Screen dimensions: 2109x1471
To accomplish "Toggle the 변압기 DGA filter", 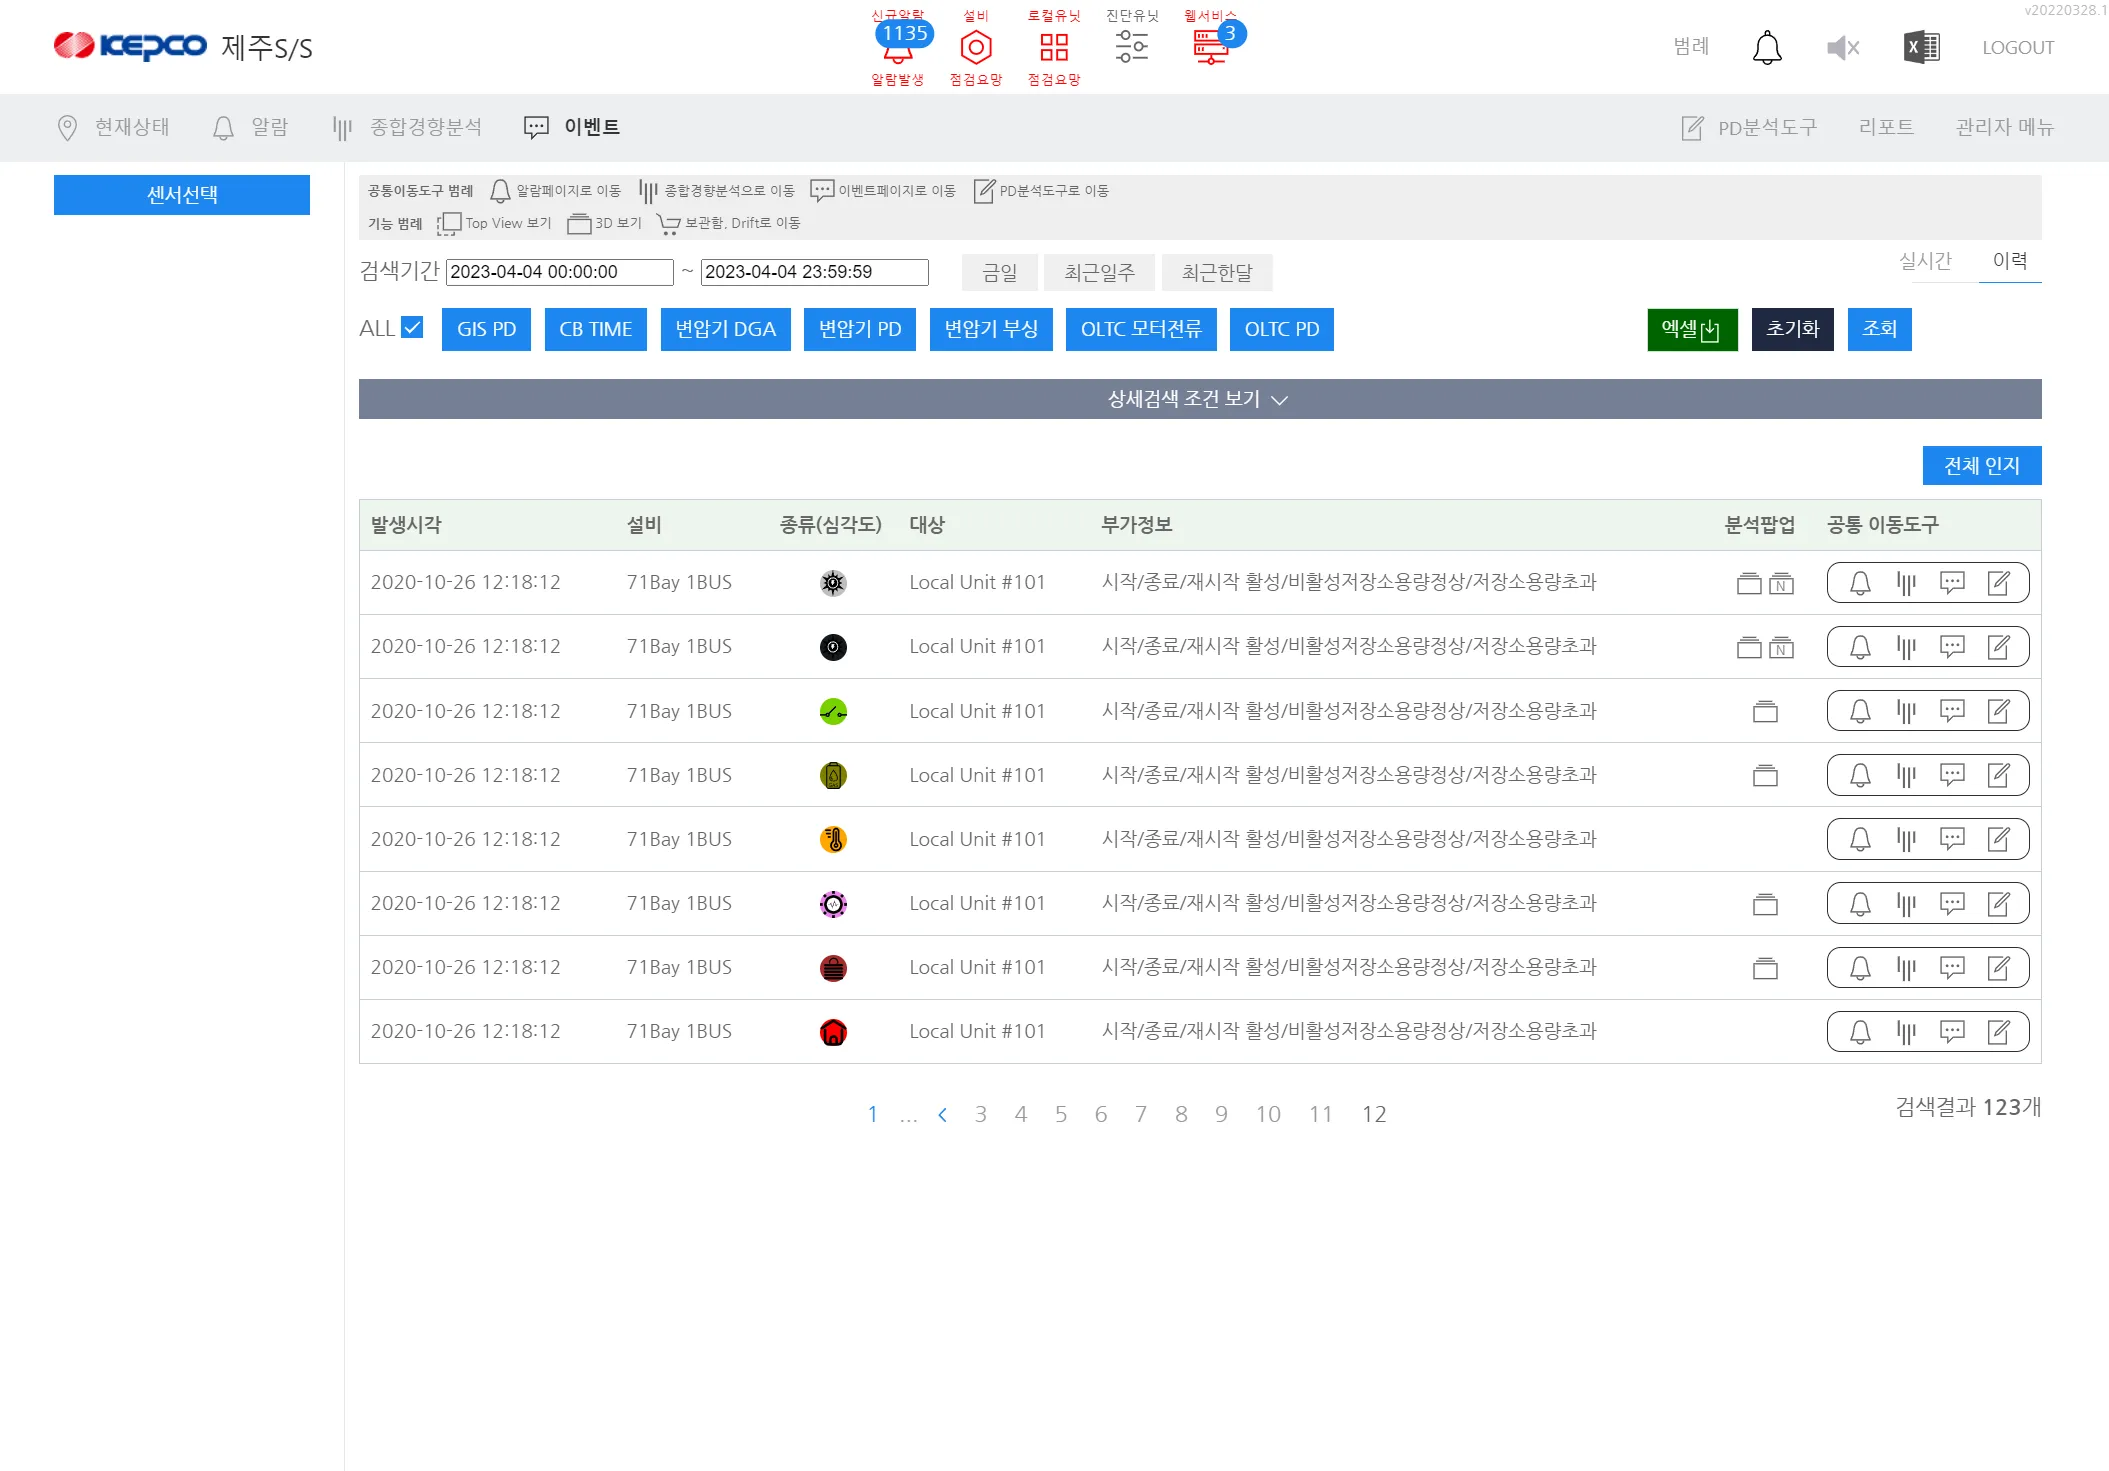I will click(x=725, y=329).
